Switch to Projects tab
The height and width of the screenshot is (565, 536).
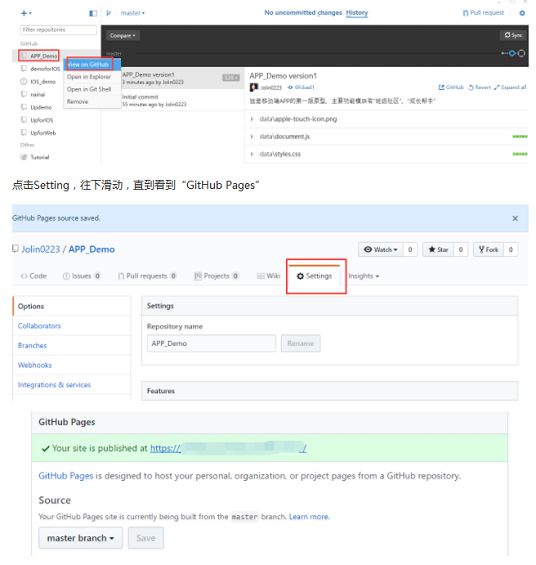coord(216,276)
